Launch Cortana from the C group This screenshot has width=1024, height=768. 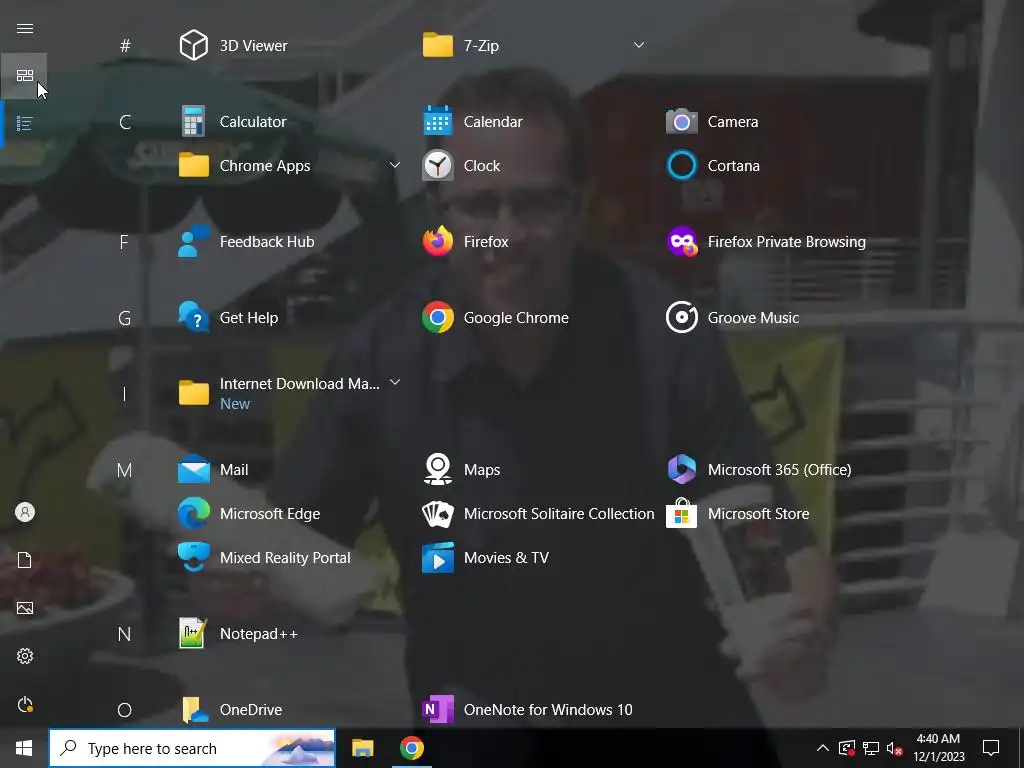click(682, 165)
